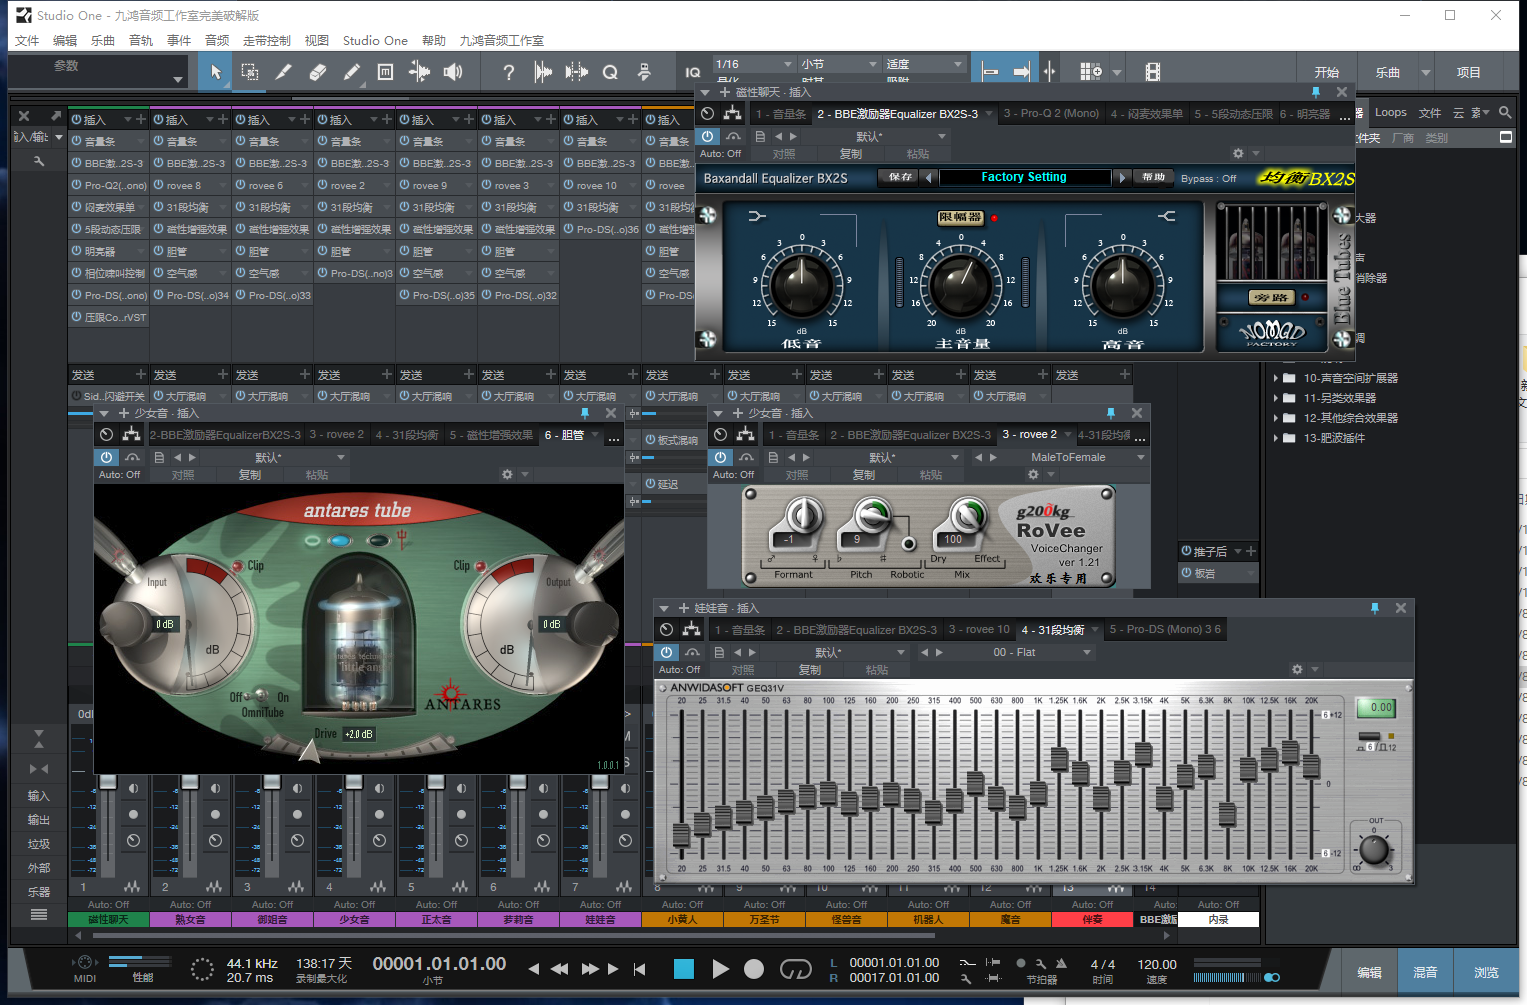Toggle antares OmniTube Off/On switch
Image resolution: width=1527 pixels, height=1005 pixels.
coord(260,696)
